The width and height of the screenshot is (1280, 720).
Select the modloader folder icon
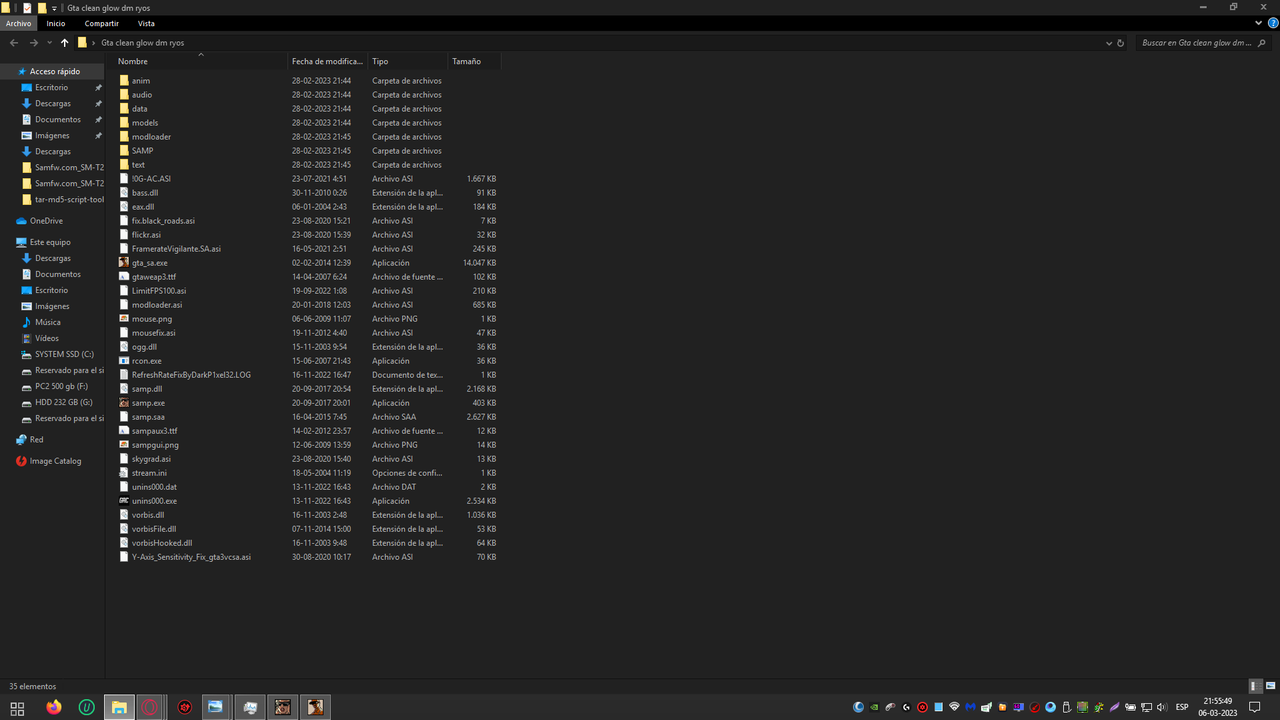[124, 137]
